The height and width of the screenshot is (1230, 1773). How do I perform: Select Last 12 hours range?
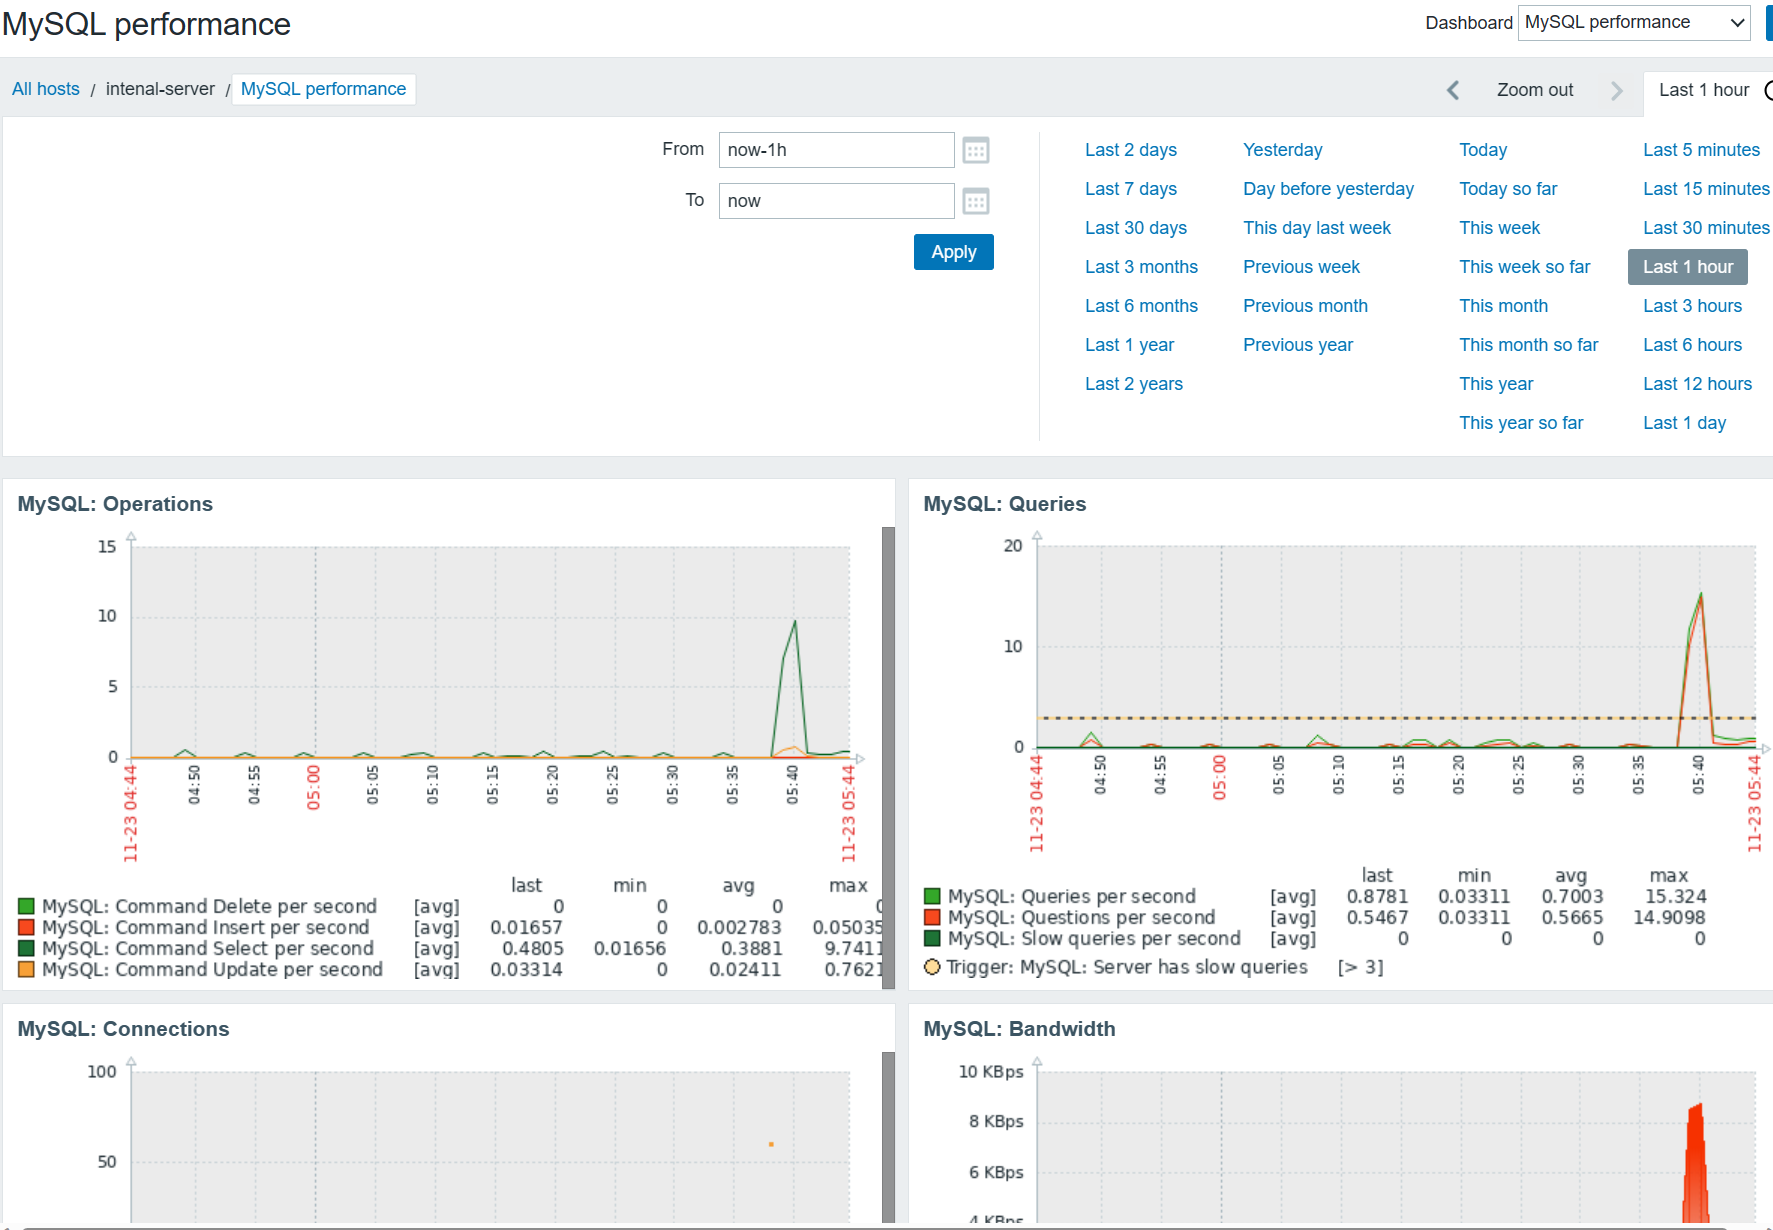1698,384
